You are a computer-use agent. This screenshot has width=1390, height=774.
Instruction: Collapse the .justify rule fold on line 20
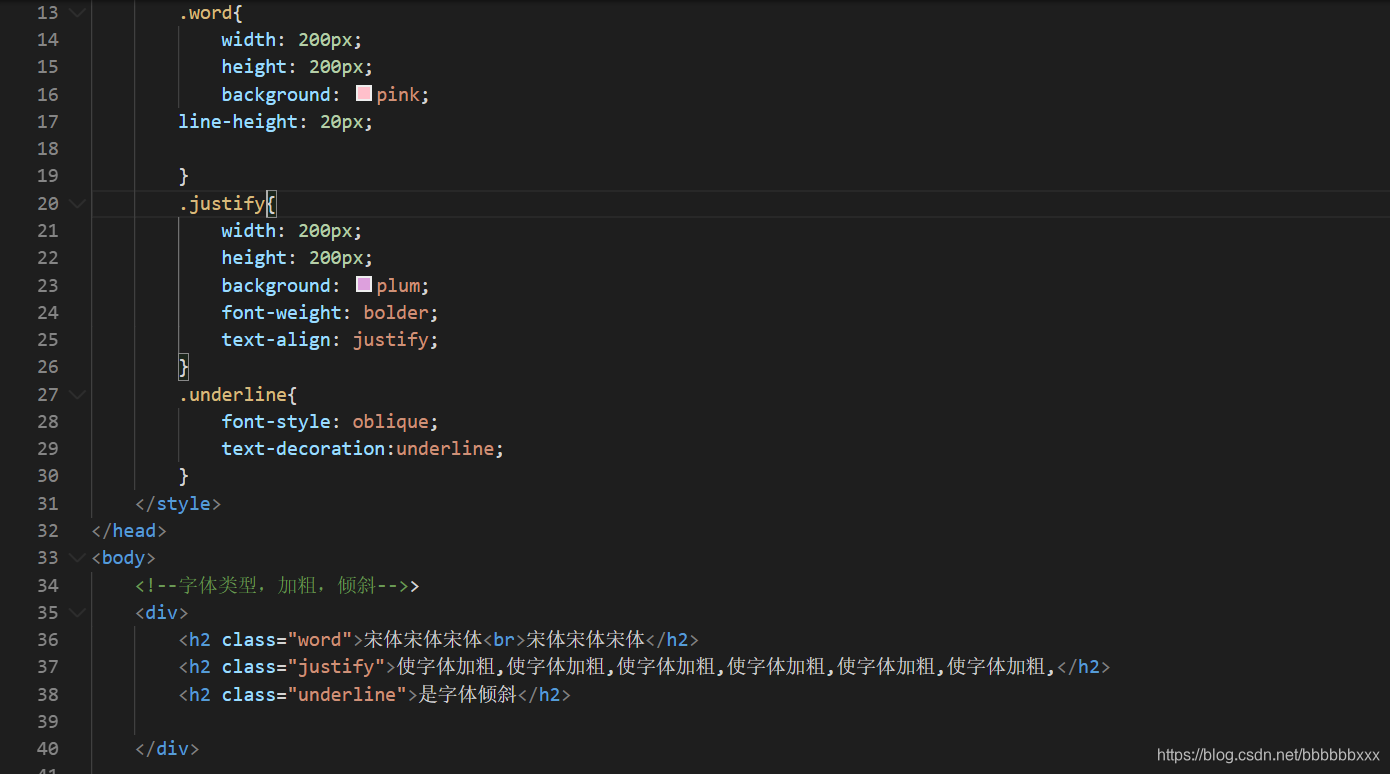(x=77, y=204)
